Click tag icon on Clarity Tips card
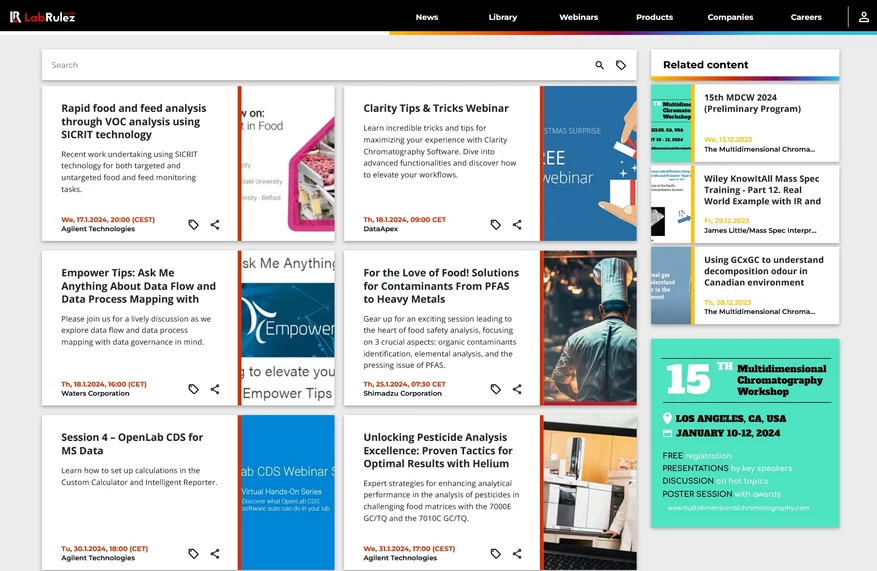The width and height of the screenshot is (877, 571). pyautogui.click(x=496, y=224)
